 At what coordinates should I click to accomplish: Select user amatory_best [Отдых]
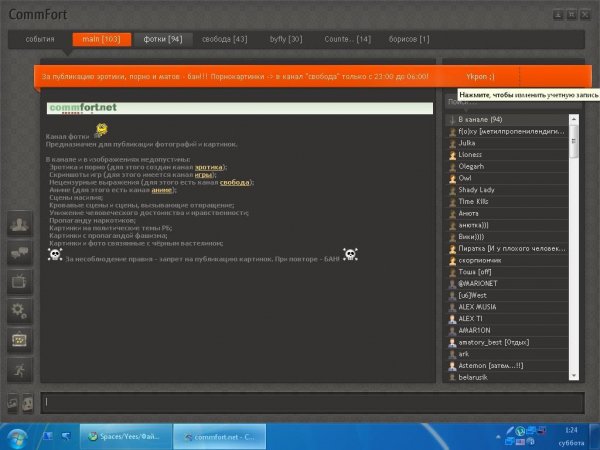(508, 342)
